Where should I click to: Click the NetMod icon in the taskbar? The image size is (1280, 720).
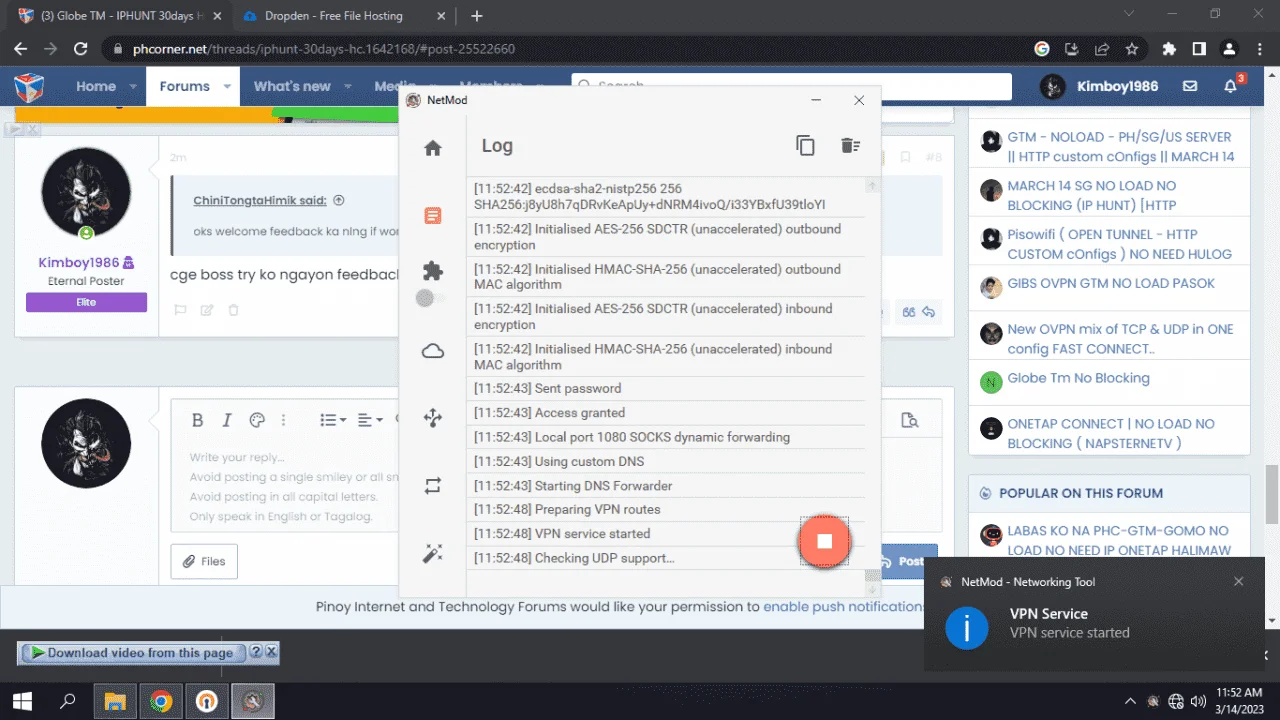pyautogui.click(x=253, y=701)
